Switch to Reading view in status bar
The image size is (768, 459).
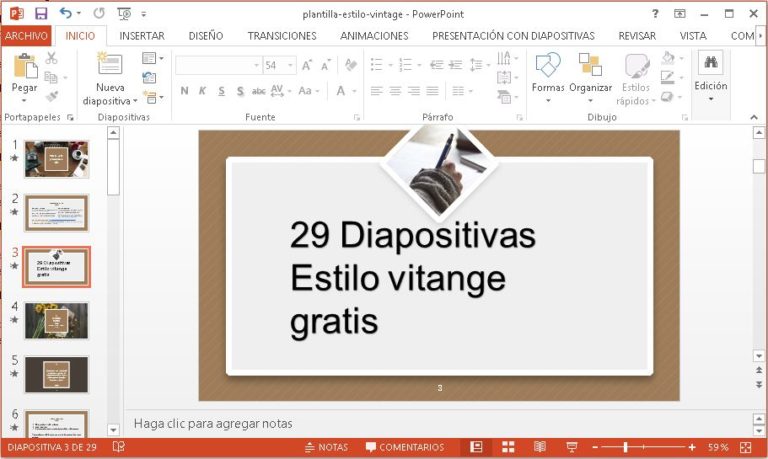tap(540, 447)
